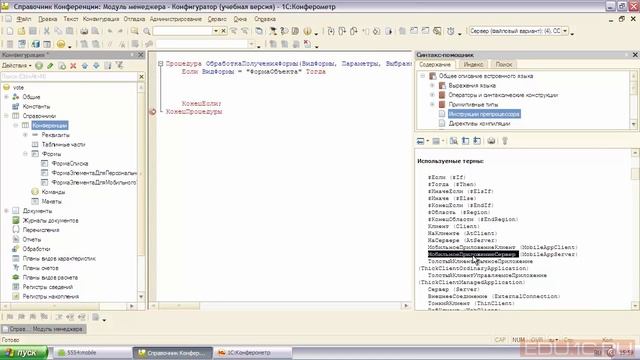Select the Команды item under Конференции
This screenshot has height=360, width=640.
click(x=53, y=192)
